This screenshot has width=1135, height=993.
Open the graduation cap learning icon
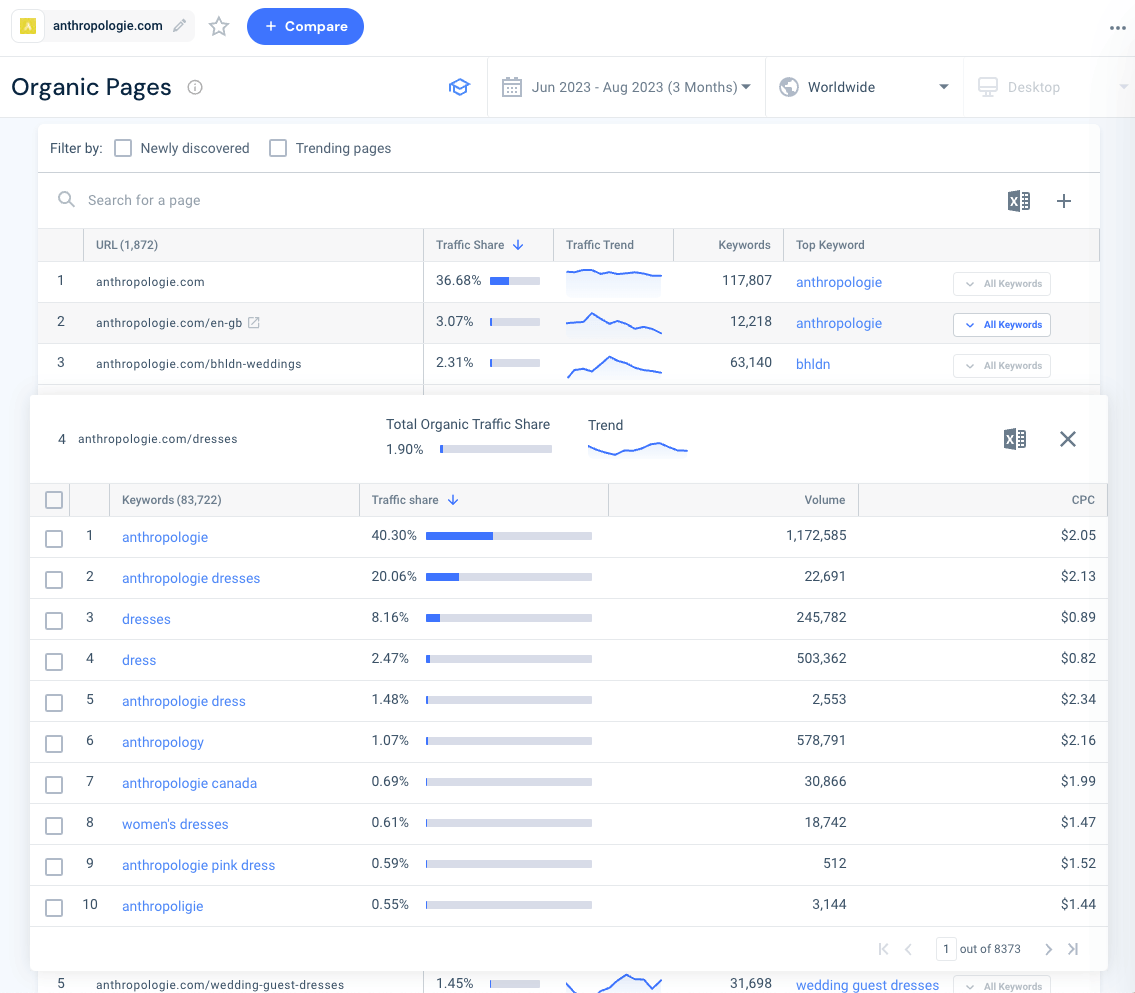[x=459, y=88]
